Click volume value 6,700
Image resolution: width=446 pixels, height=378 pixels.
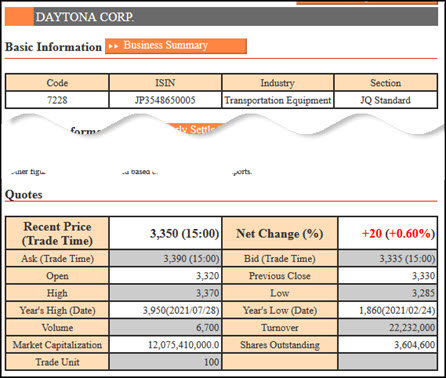(165, 327)
